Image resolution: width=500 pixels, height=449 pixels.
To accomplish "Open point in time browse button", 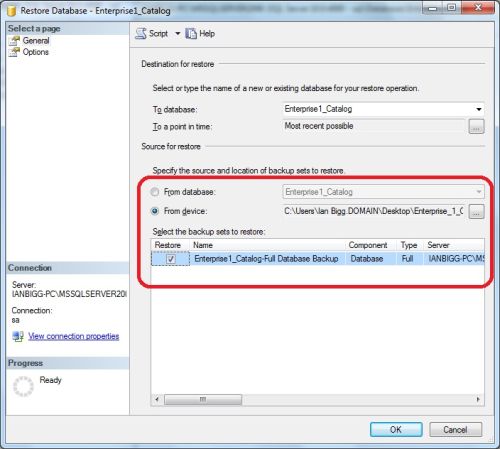I will [x=476, y=127].
